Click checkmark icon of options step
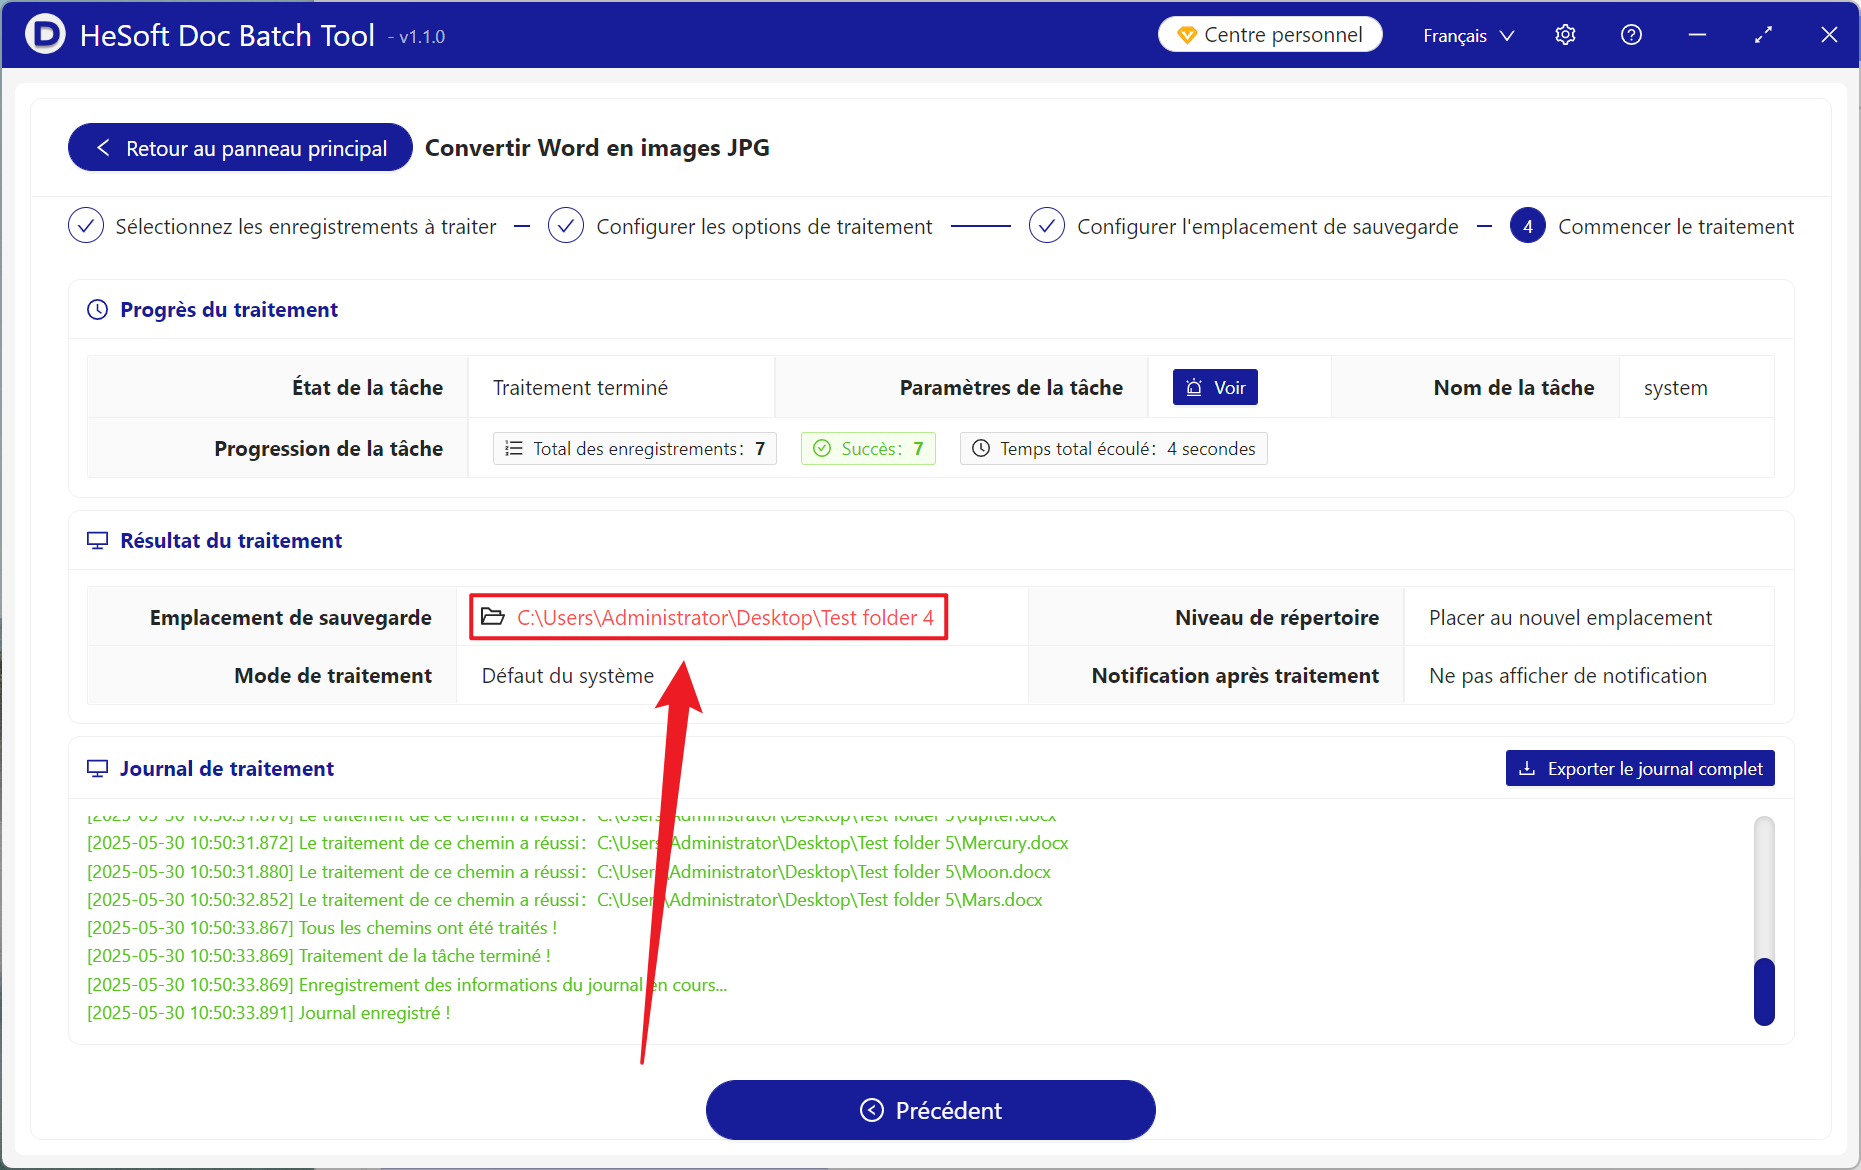The height and width of the screenshot is (1170, 1861). pyautogui.click(x=566, y=226)
